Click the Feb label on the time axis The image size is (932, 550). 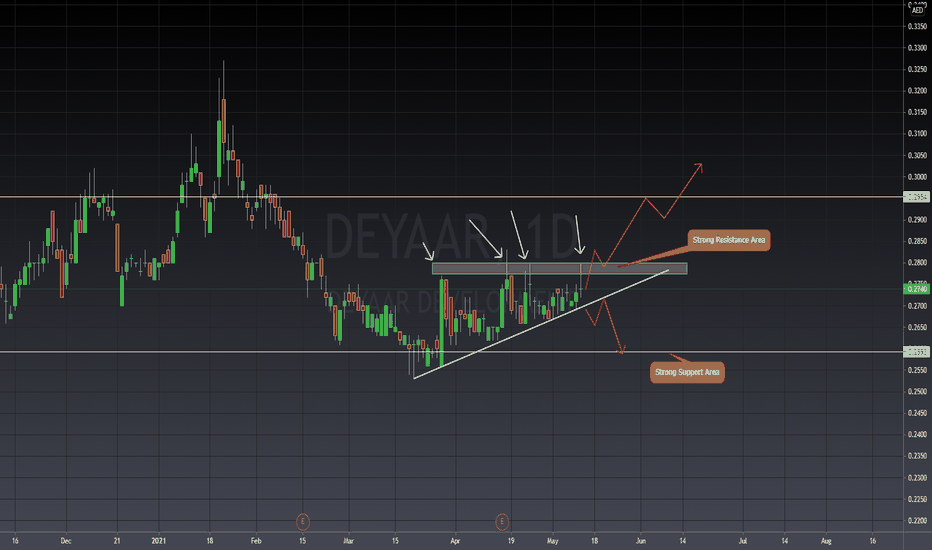point(256,541)
